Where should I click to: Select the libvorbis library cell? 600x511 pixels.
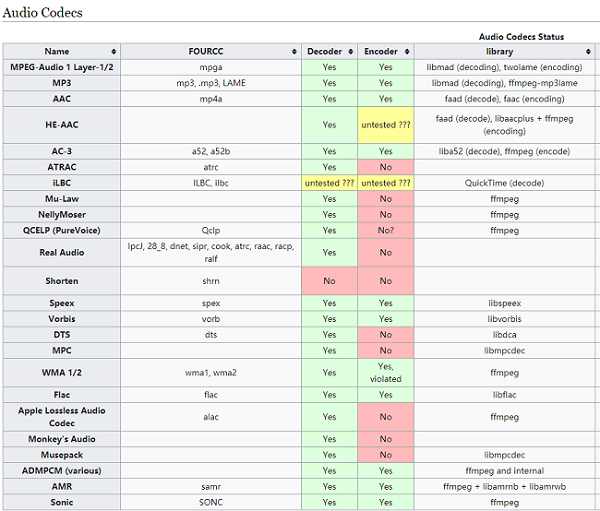point(504,319)
